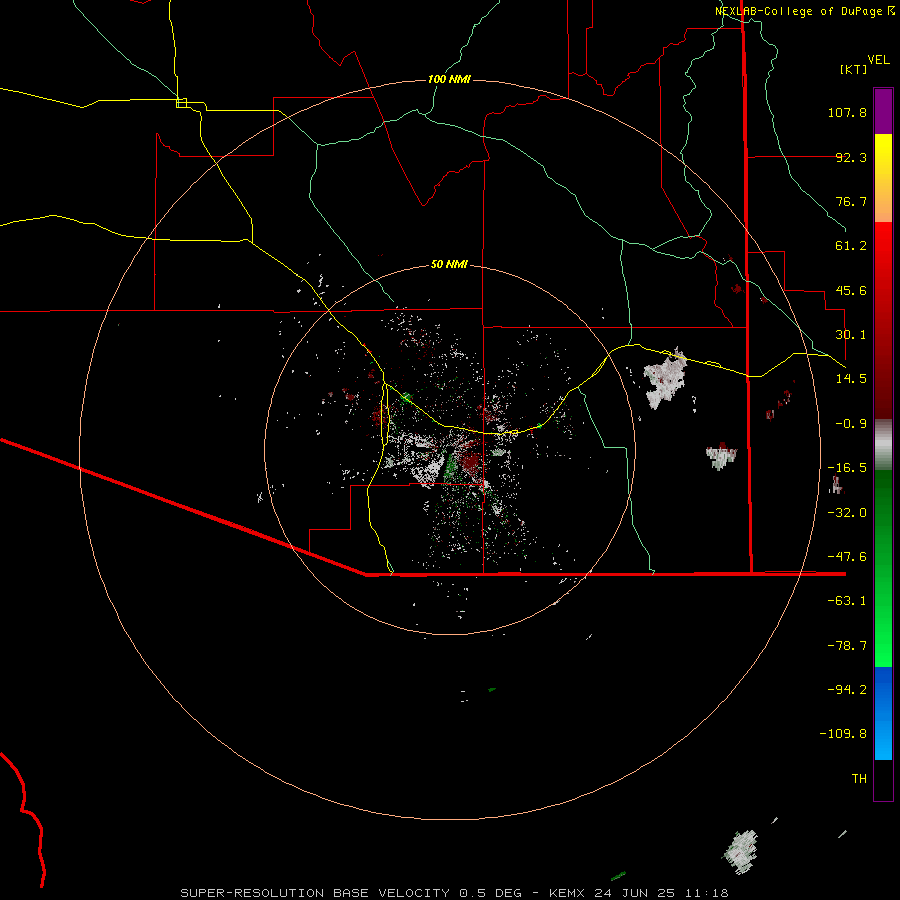The image size is (900, 900).
Task: Click the yellow-orange segment of the color bar
Action: click(x=883, y=178)
